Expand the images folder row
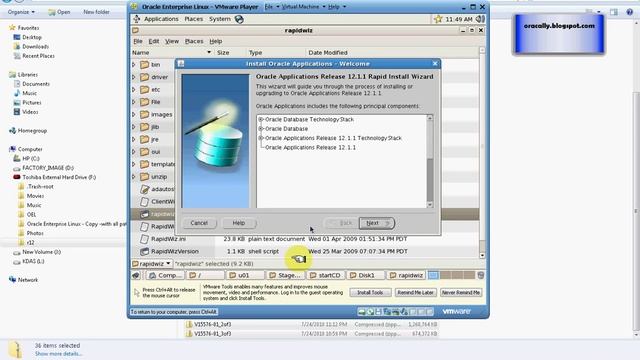 click(134, 114)
